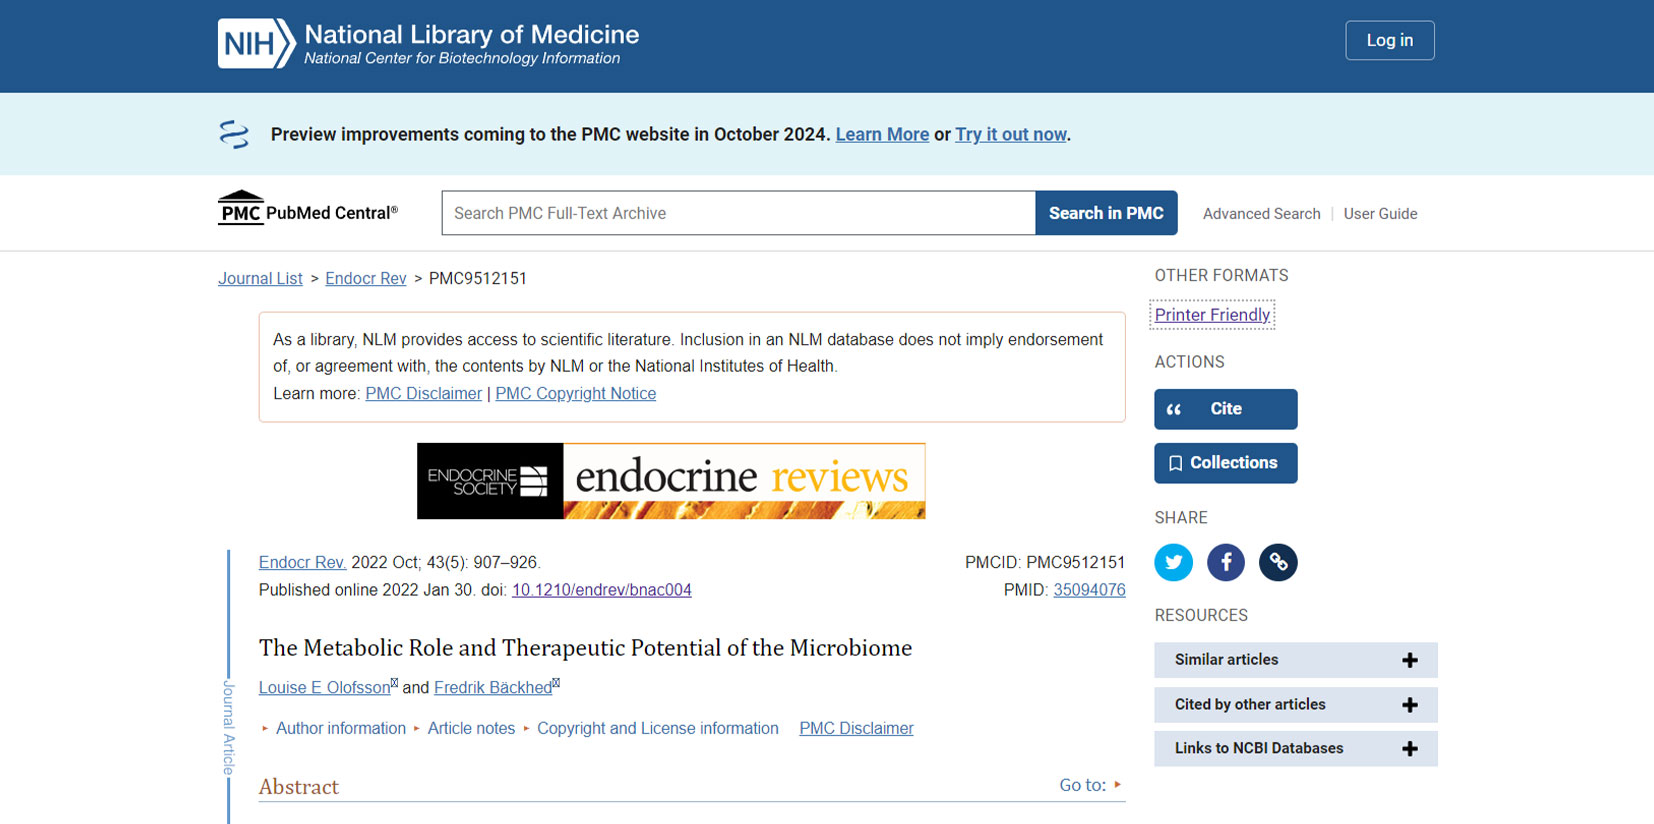Navigate to Journal List breadcrumb
The height and width of the screenshot is (824, 1654).
[260, 278]
